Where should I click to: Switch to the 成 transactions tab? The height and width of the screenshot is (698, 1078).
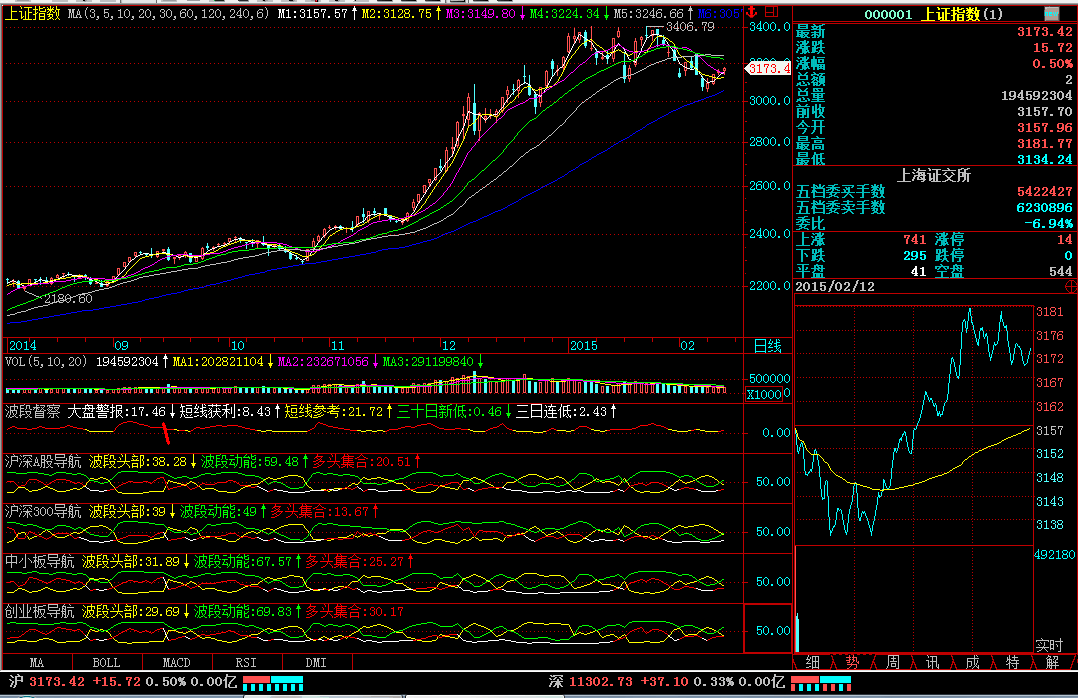(972, 662)
